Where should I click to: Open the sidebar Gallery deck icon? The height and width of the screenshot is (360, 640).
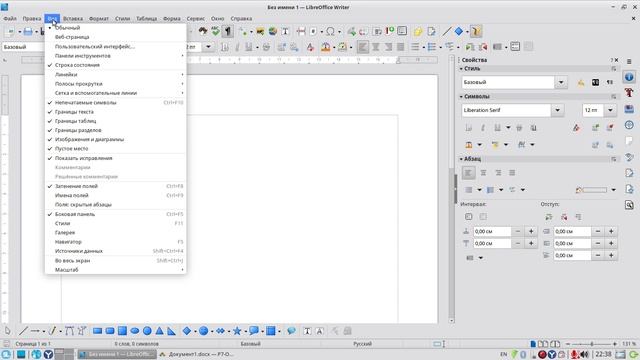click(x=629, y=109)
